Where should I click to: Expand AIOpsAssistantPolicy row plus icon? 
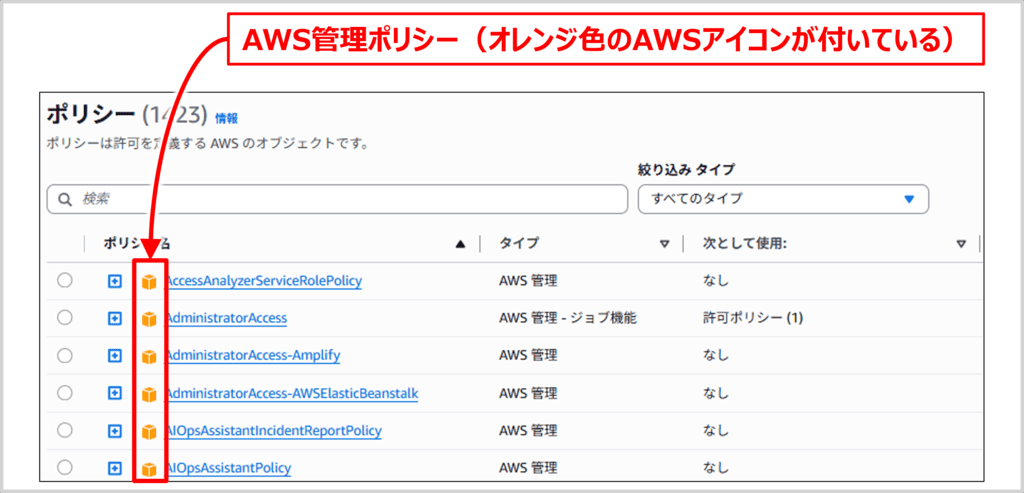115,468
